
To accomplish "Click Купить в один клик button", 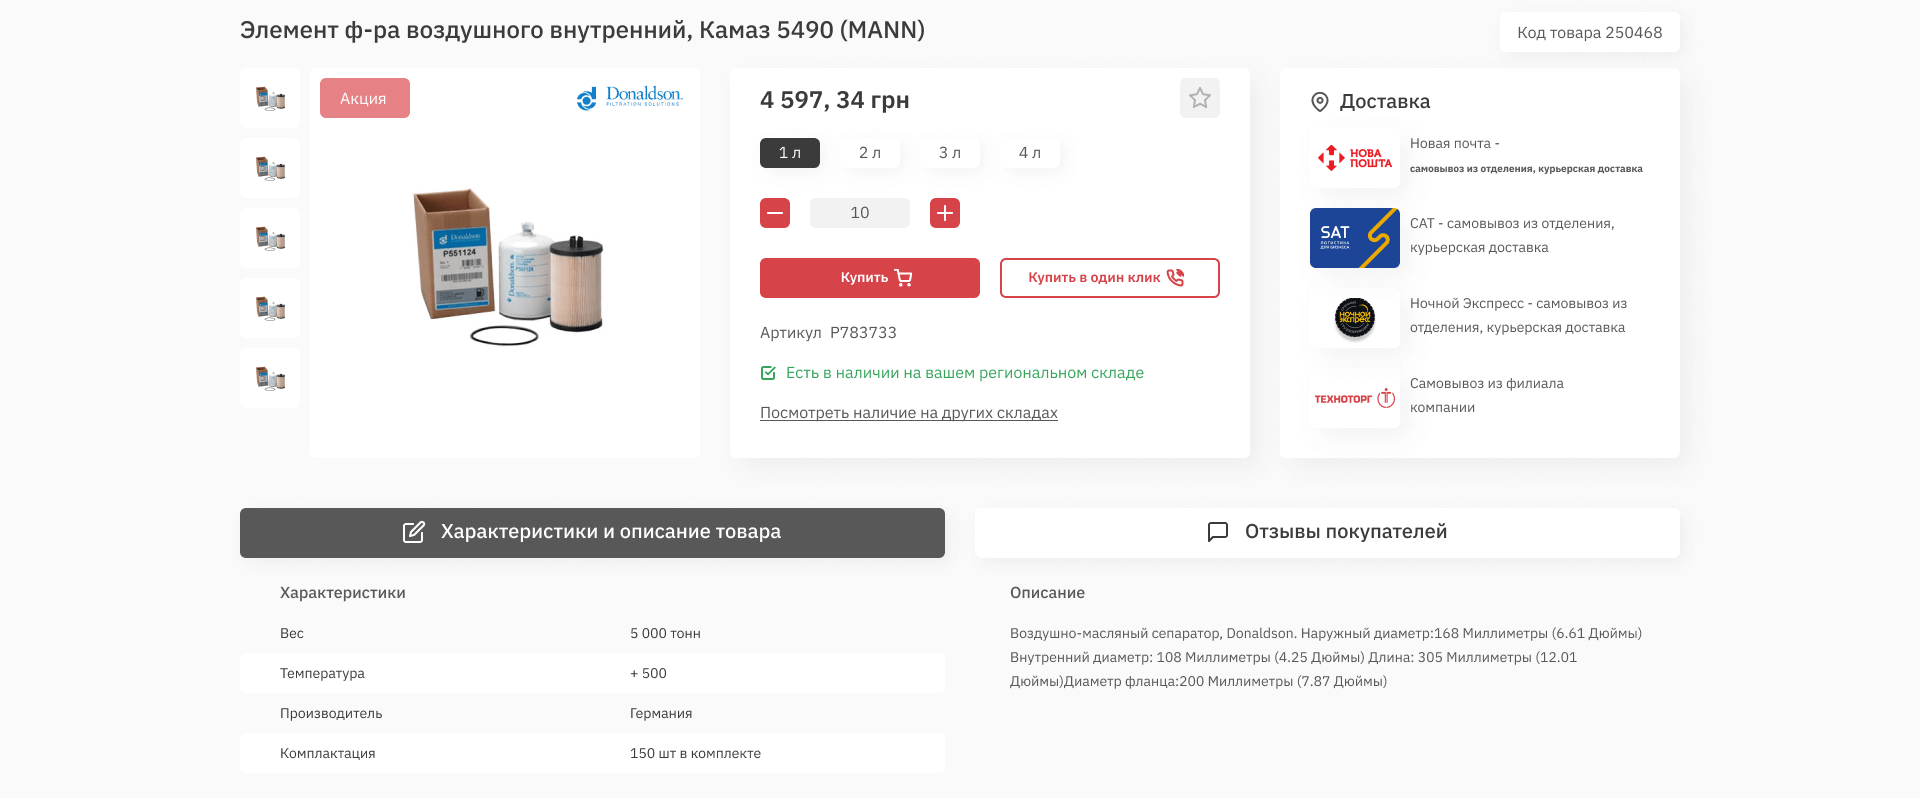I will pyautogui.click(x=1109, y=278).
